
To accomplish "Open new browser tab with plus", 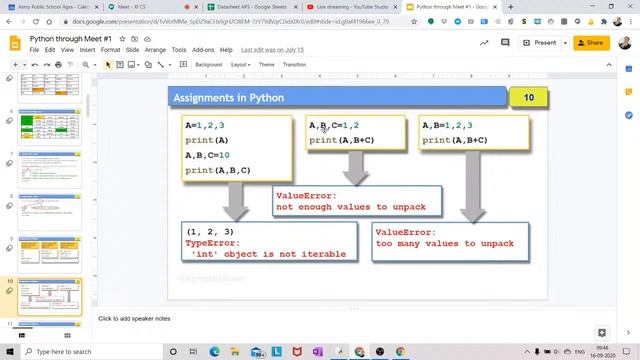I will [510, 7].
